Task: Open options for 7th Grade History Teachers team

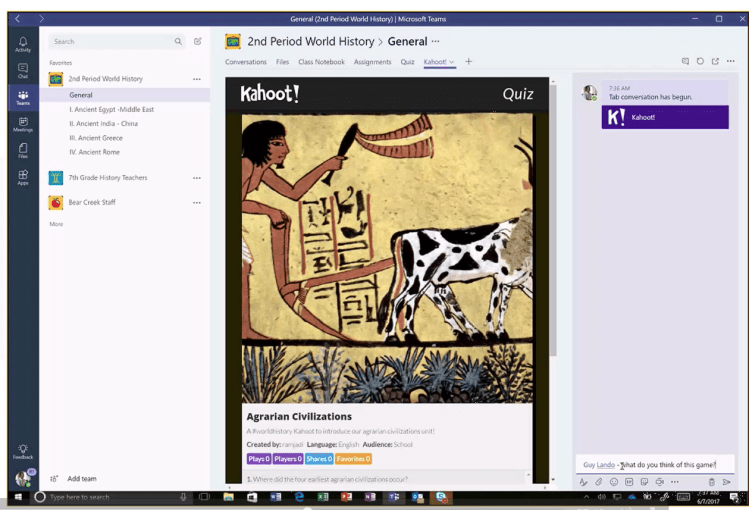Action: pos(197,178)
